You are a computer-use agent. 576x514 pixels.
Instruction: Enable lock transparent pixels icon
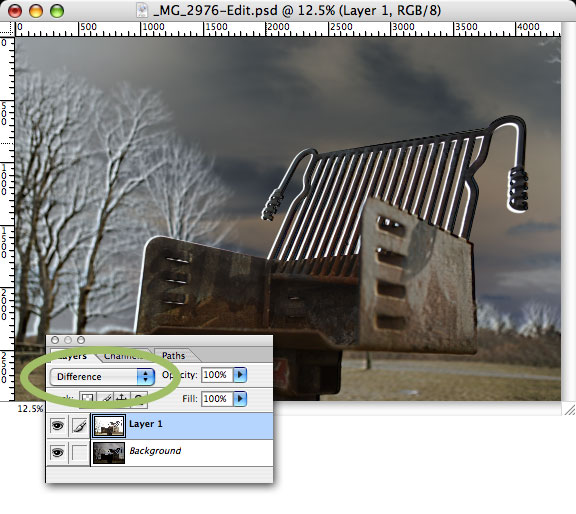[87, 399]
